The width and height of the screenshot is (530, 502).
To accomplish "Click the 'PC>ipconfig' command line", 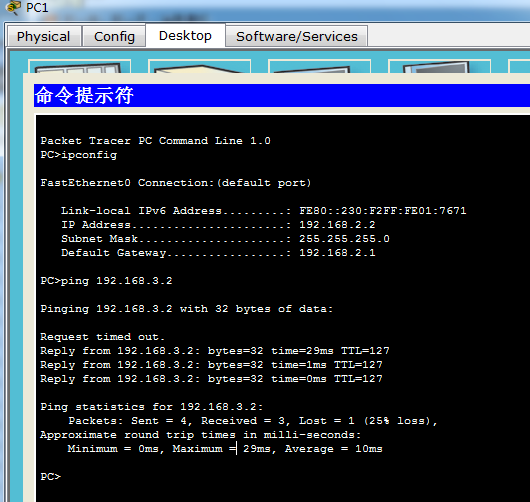I will point(79,155).
